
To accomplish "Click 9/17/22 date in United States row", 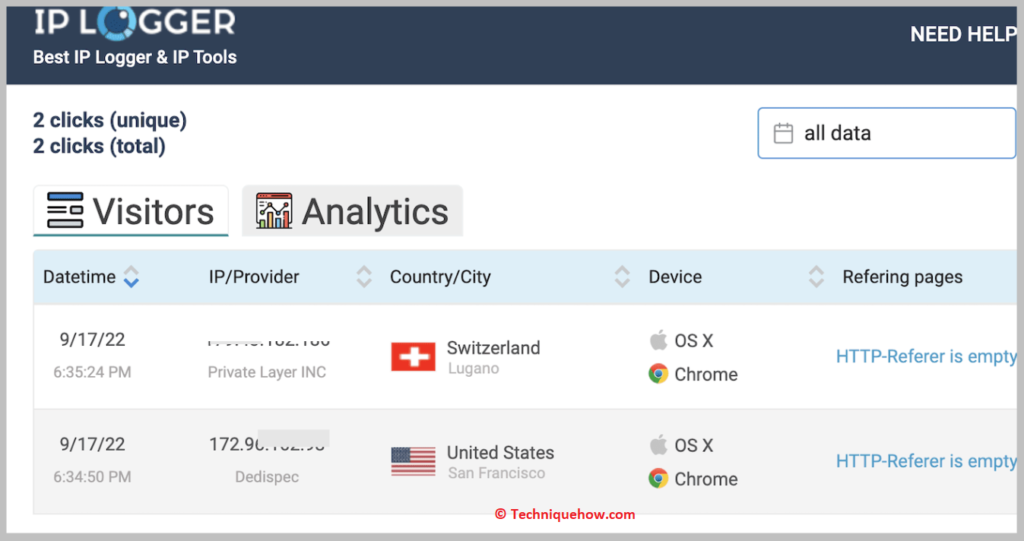I will coord(92,444).
